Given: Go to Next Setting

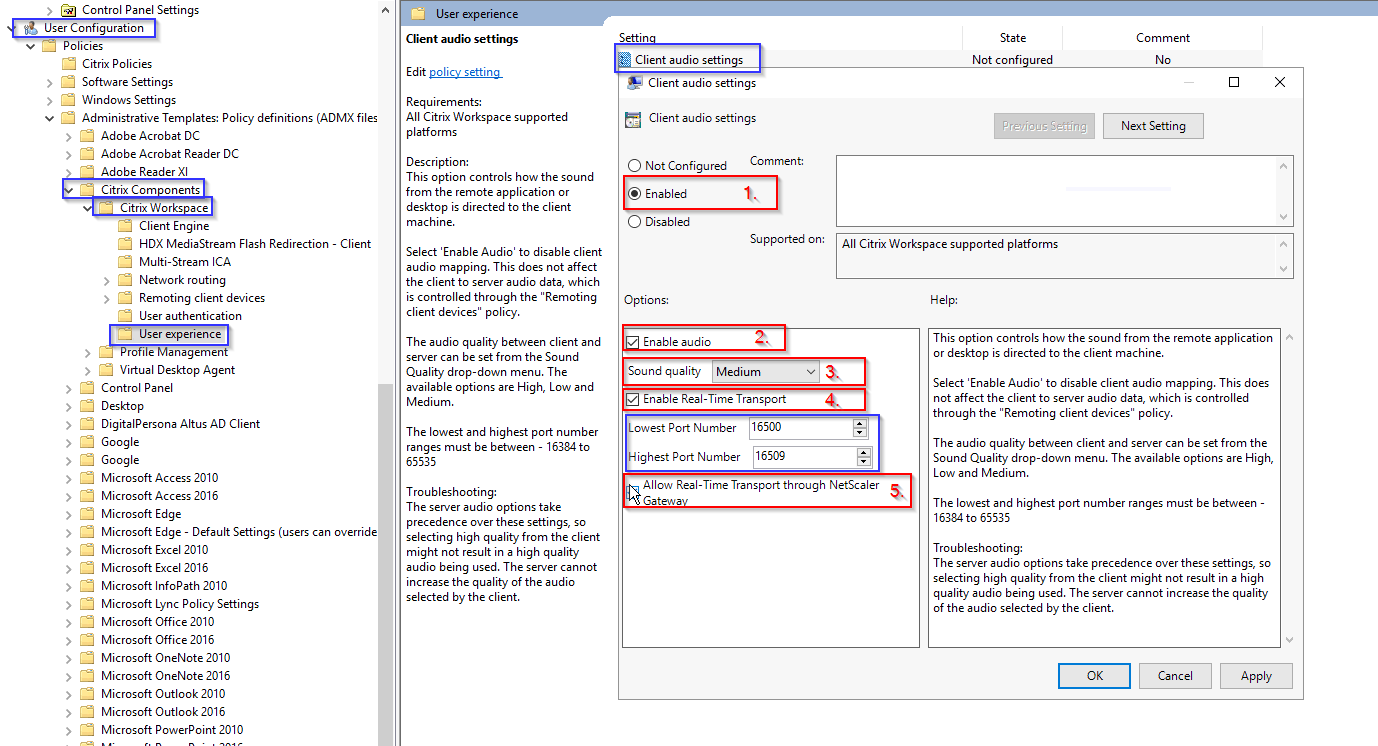Looking at the screenshot, I should point(1153,126).
